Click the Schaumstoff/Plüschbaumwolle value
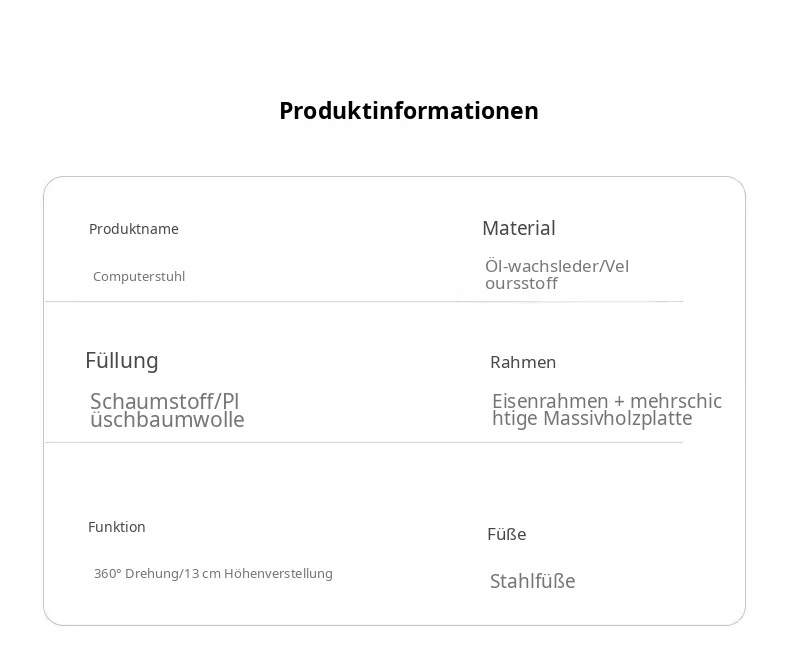 [167, 411]
